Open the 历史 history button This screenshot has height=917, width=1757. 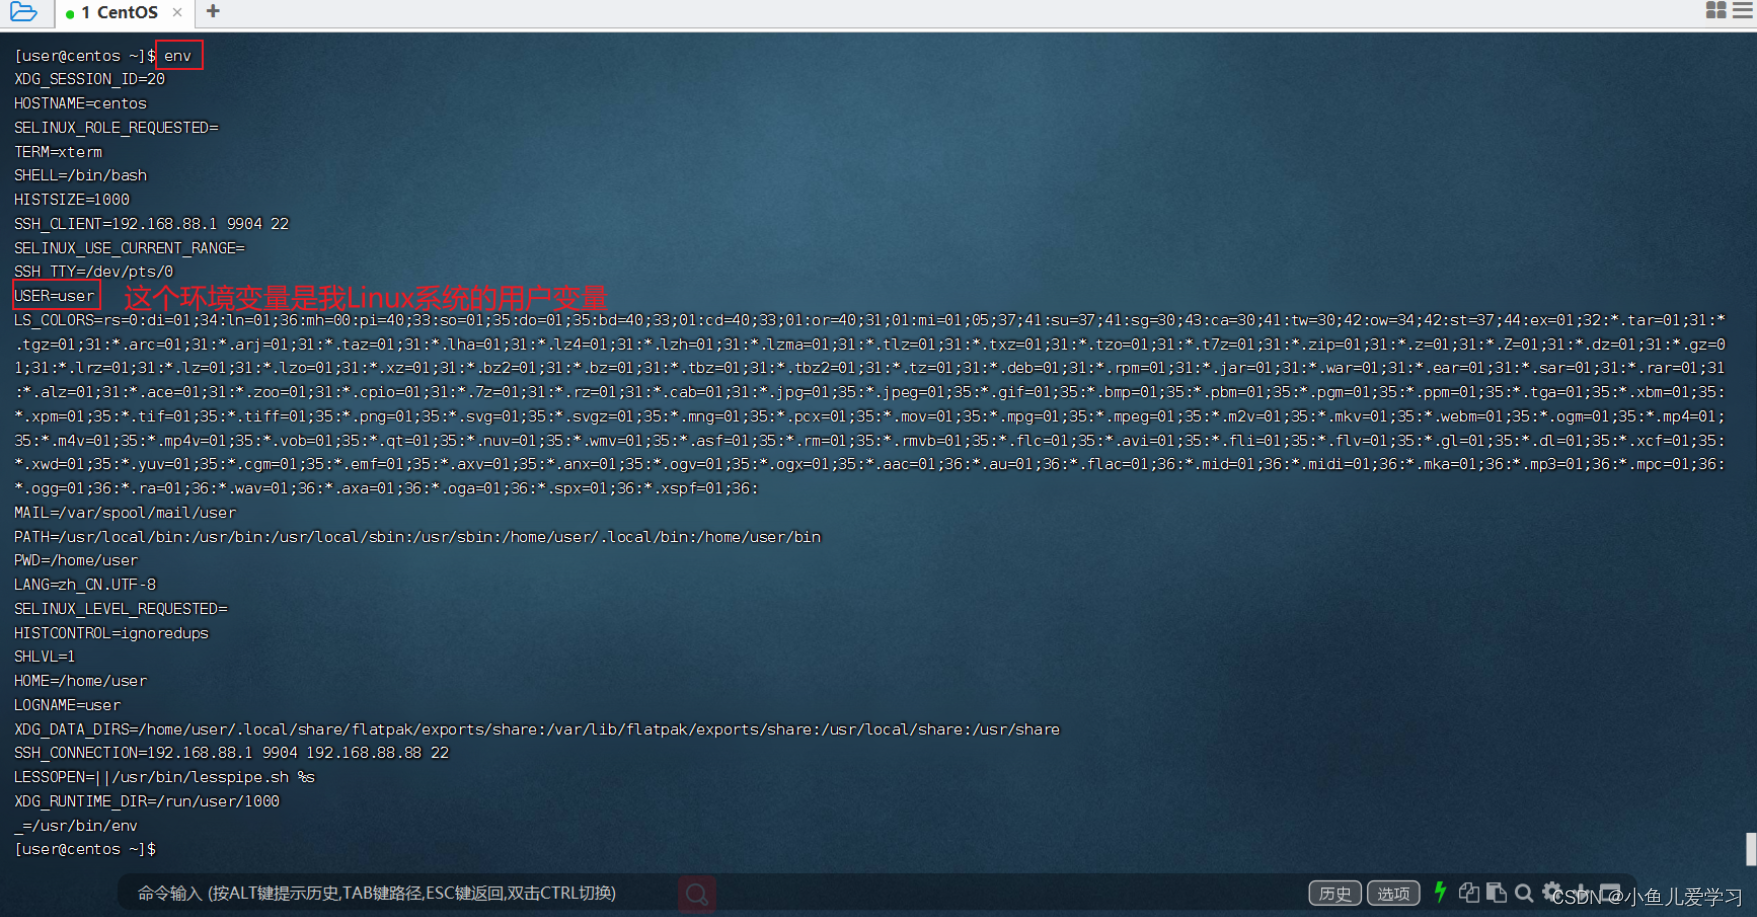pos(1334,893)
